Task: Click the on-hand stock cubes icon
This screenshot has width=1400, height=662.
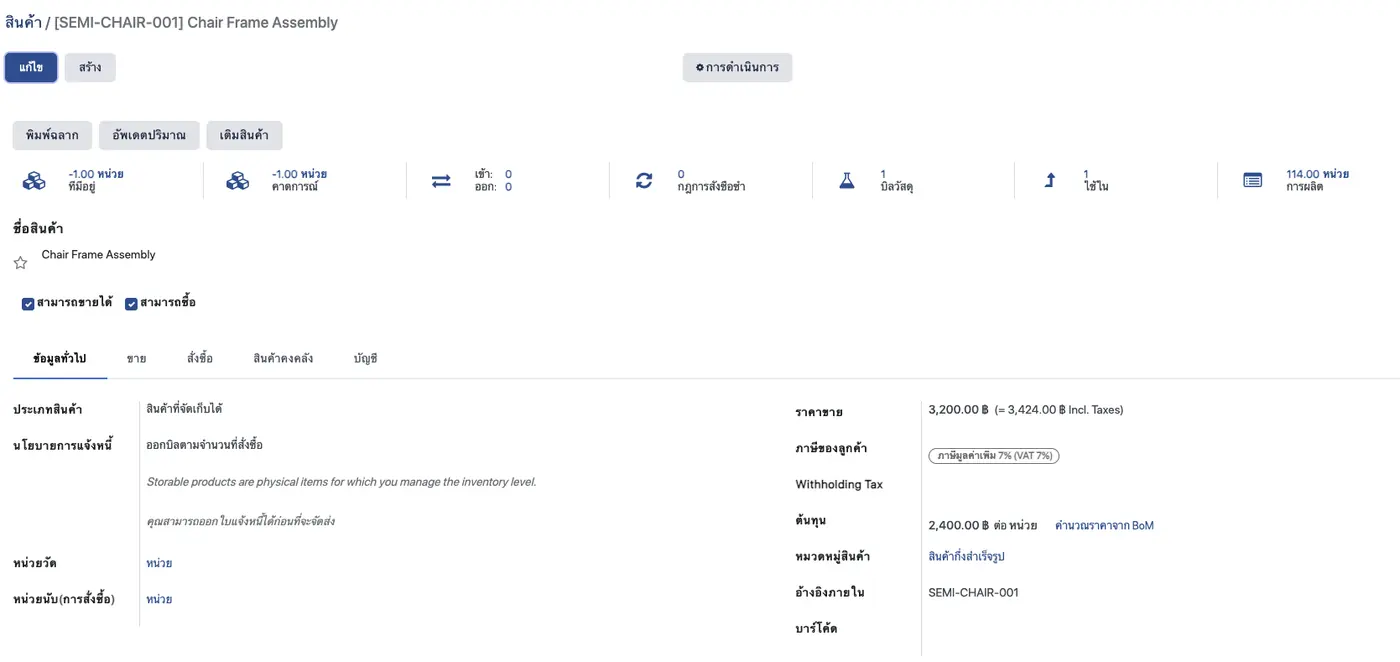Action: 34,181
